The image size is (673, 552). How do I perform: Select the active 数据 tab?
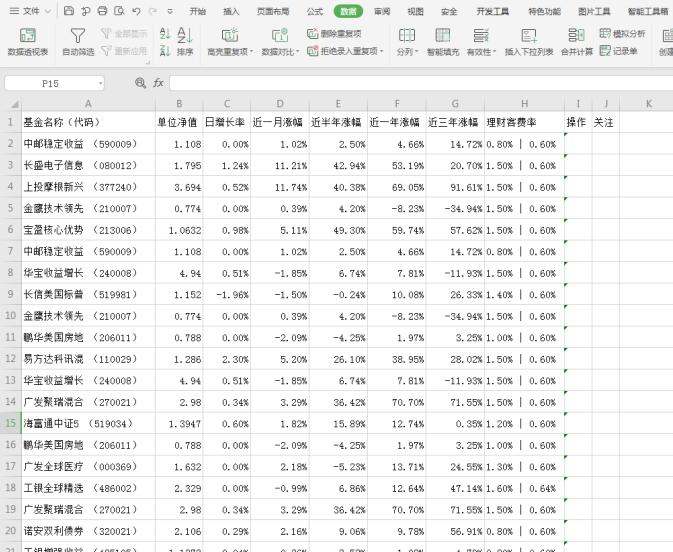click(x=348, y=11)
